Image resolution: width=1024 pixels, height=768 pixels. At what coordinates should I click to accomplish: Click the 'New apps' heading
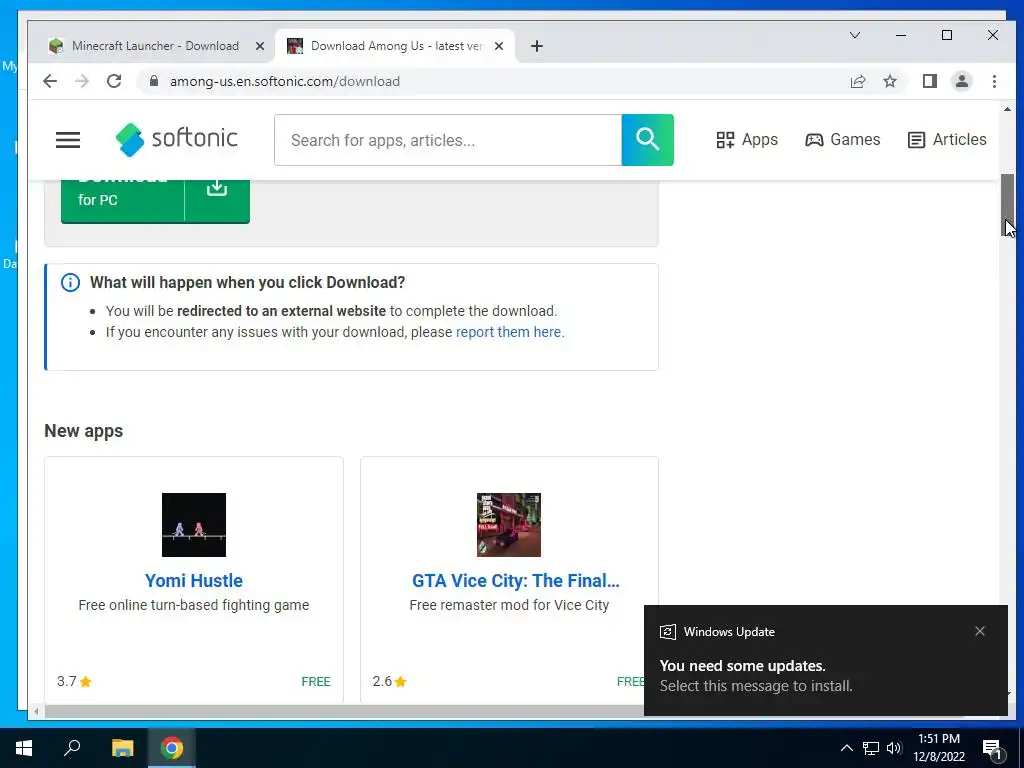(x=84, y=431)
